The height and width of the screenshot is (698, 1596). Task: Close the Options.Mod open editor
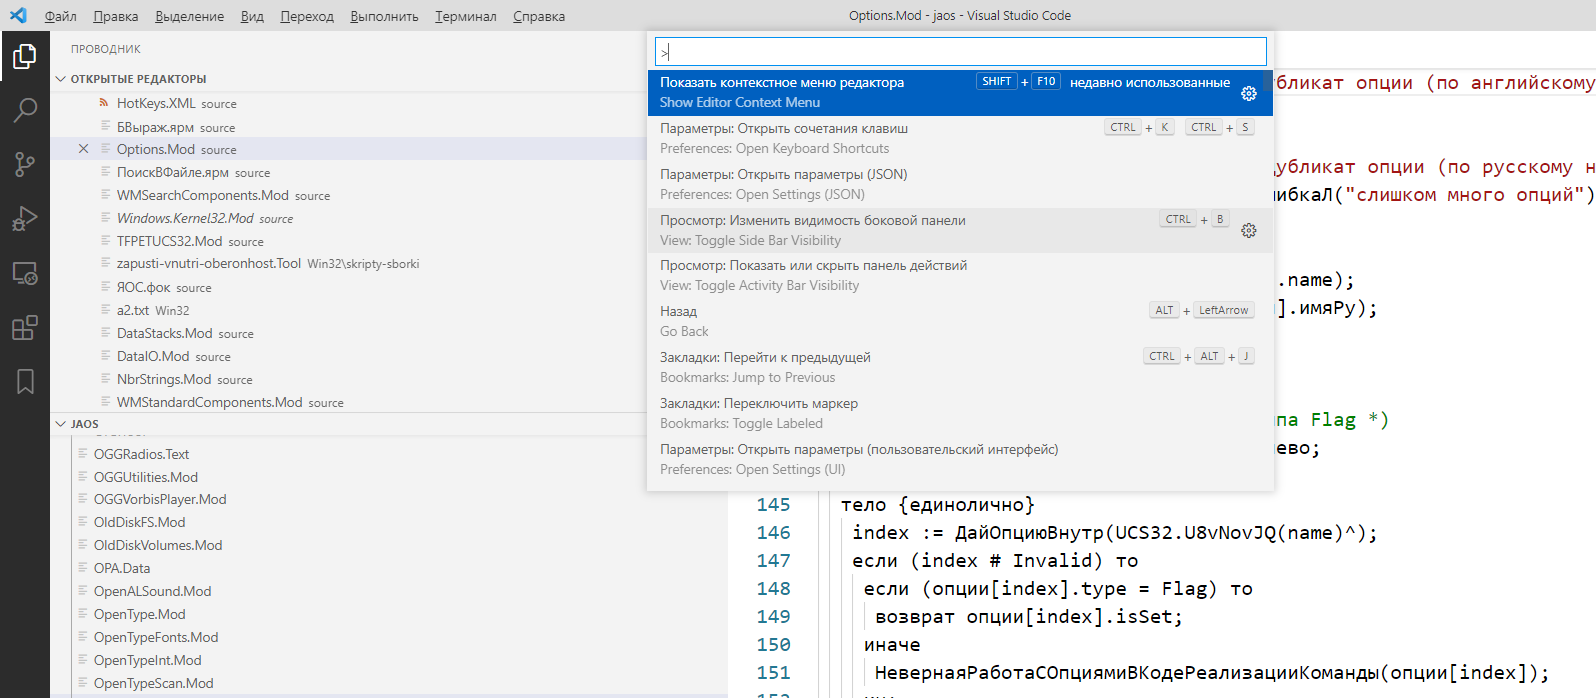click(83, 149)
